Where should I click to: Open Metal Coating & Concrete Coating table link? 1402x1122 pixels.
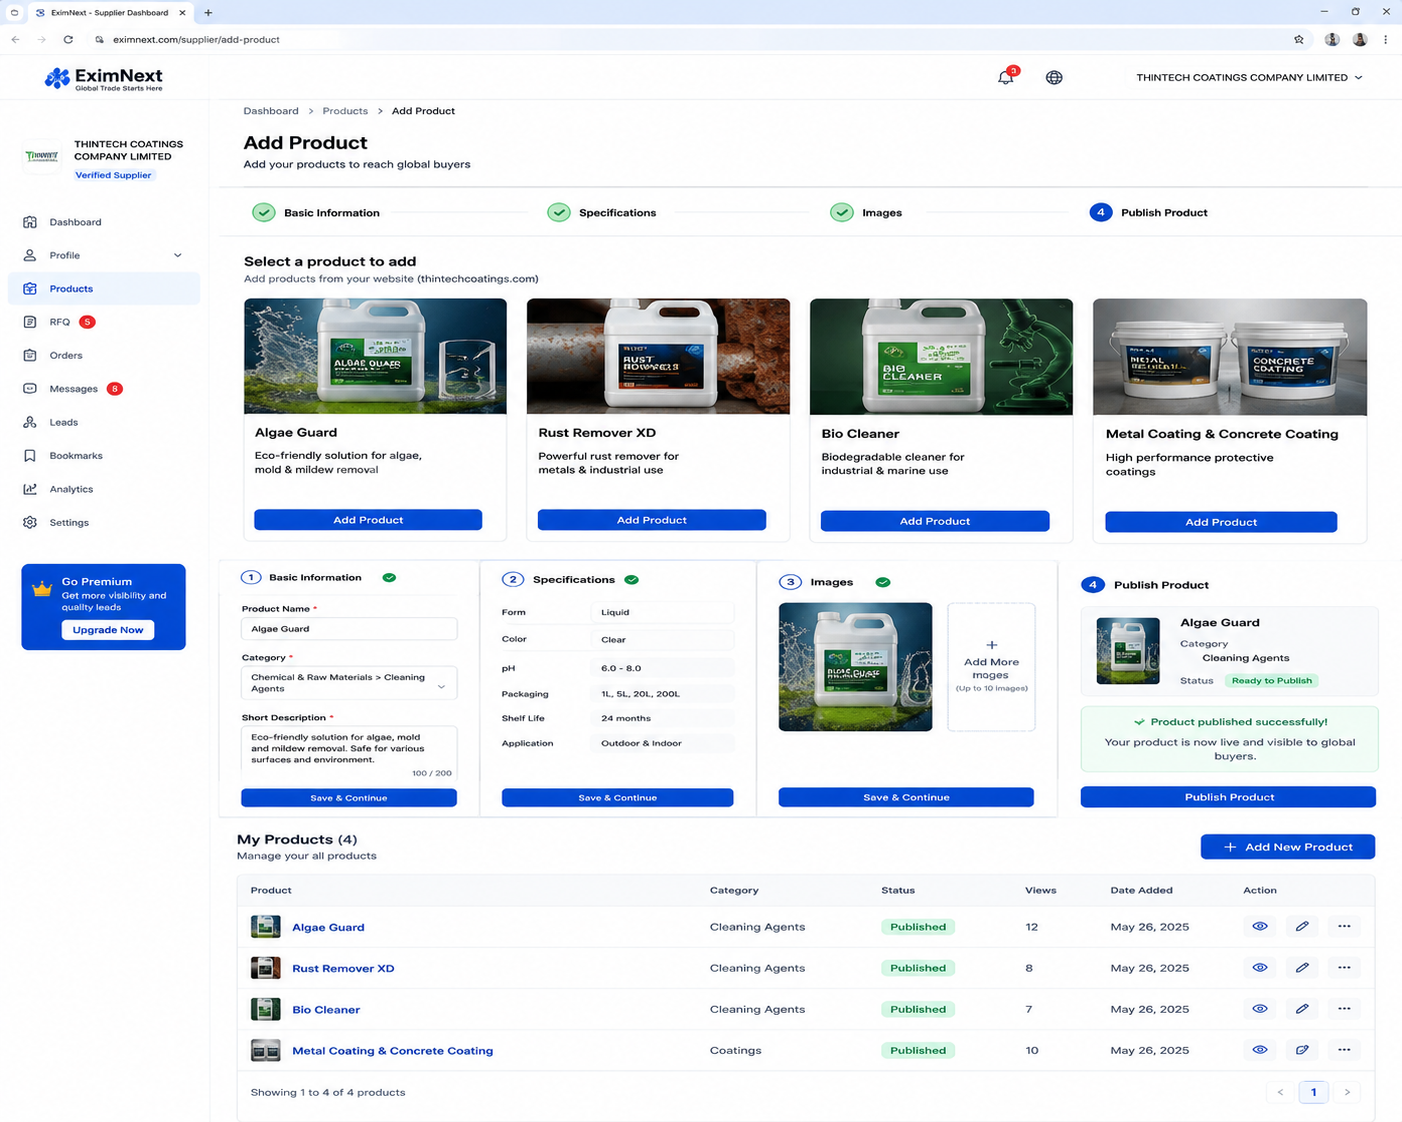click(392, 1051)
